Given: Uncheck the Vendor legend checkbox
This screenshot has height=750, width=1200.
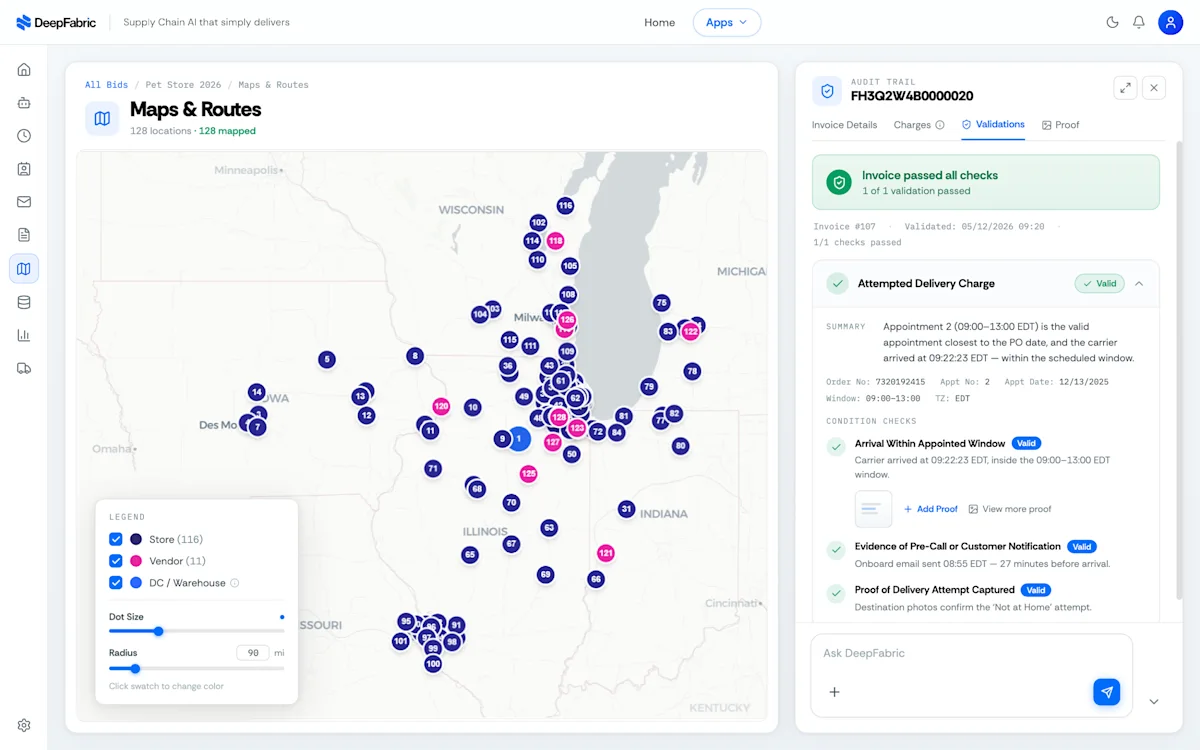Looking at the screenshot, I should pyautogui.click(x=116, y=561).
